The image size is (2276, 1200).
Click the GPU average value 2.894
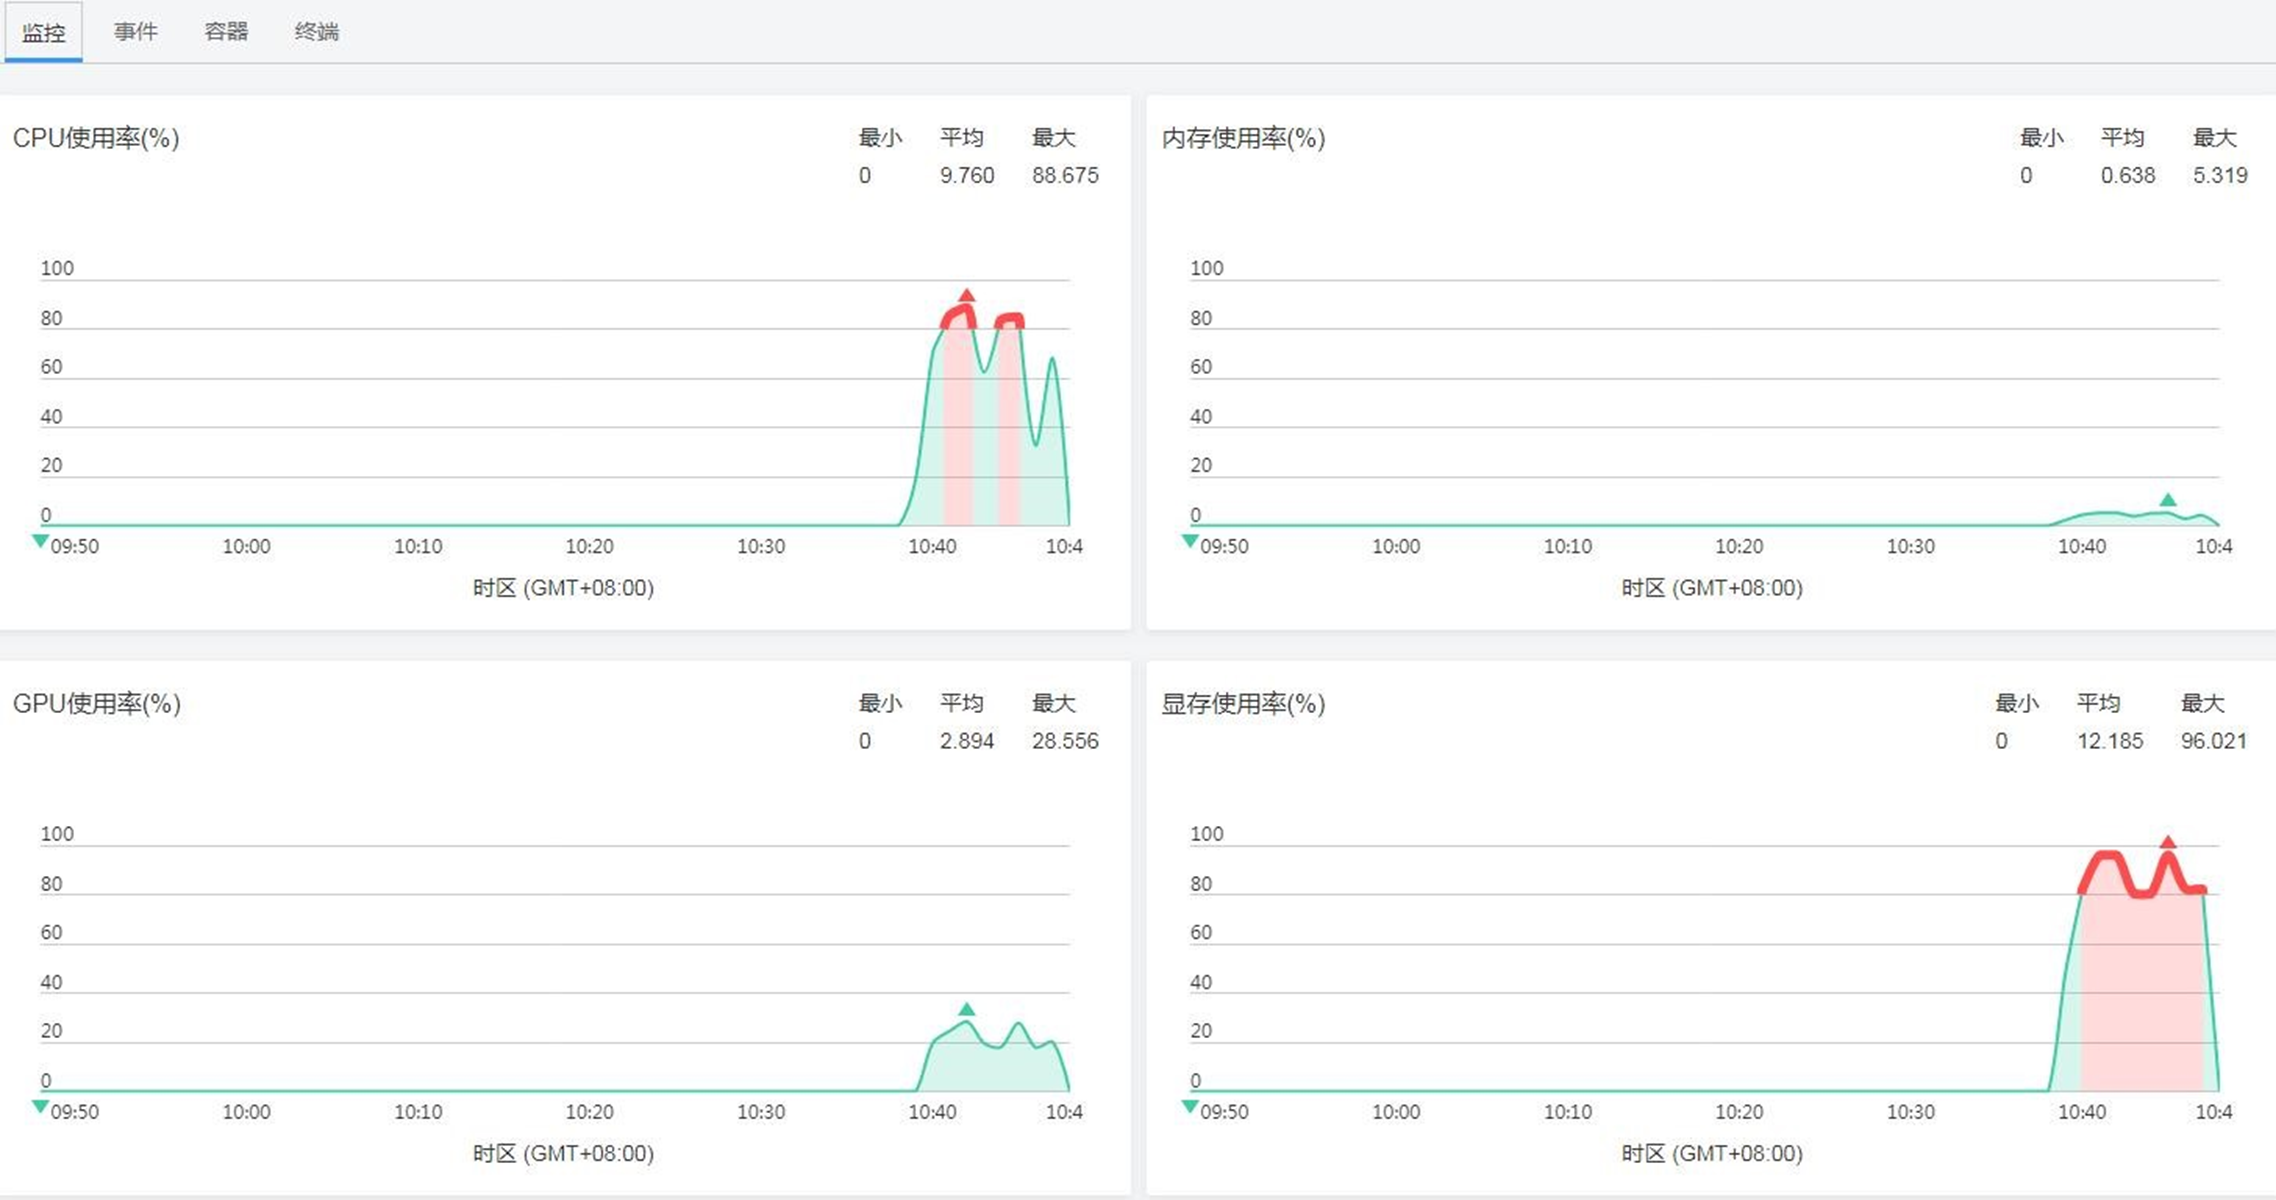pyautogui.click(x=966, y=741)
